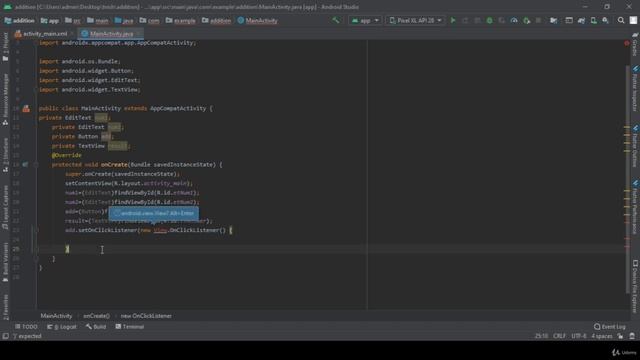This screenshot has width=640, height=360.
Task: Open the Resource Manager sidebar tab
Action: [x=5, y=99]
